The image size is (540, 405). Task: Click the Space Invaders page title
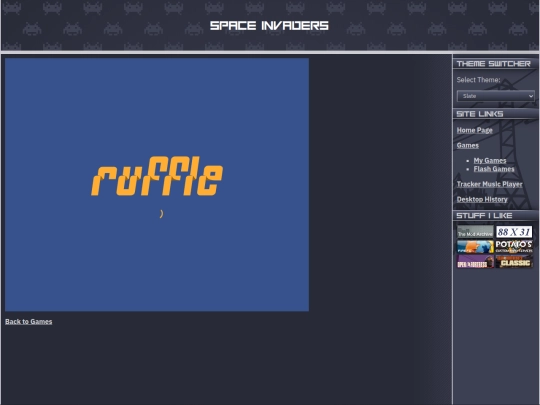point(269,25)
